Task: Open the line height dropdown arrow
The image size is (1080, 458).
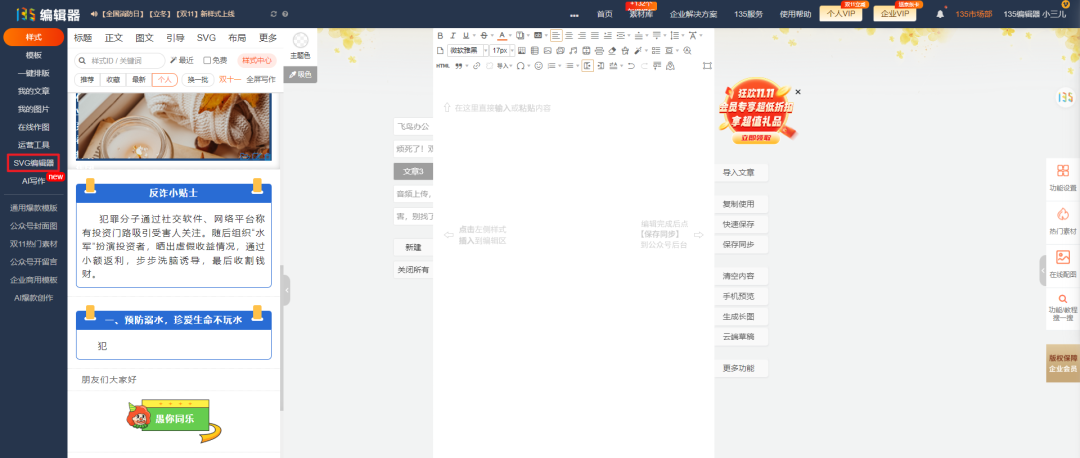Action: [683, 35]
